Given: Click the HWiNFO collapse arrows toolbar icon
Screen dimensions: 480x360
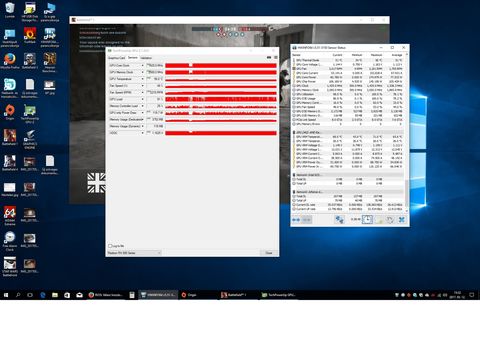Looking at the screenshot, I should [307, 220].
